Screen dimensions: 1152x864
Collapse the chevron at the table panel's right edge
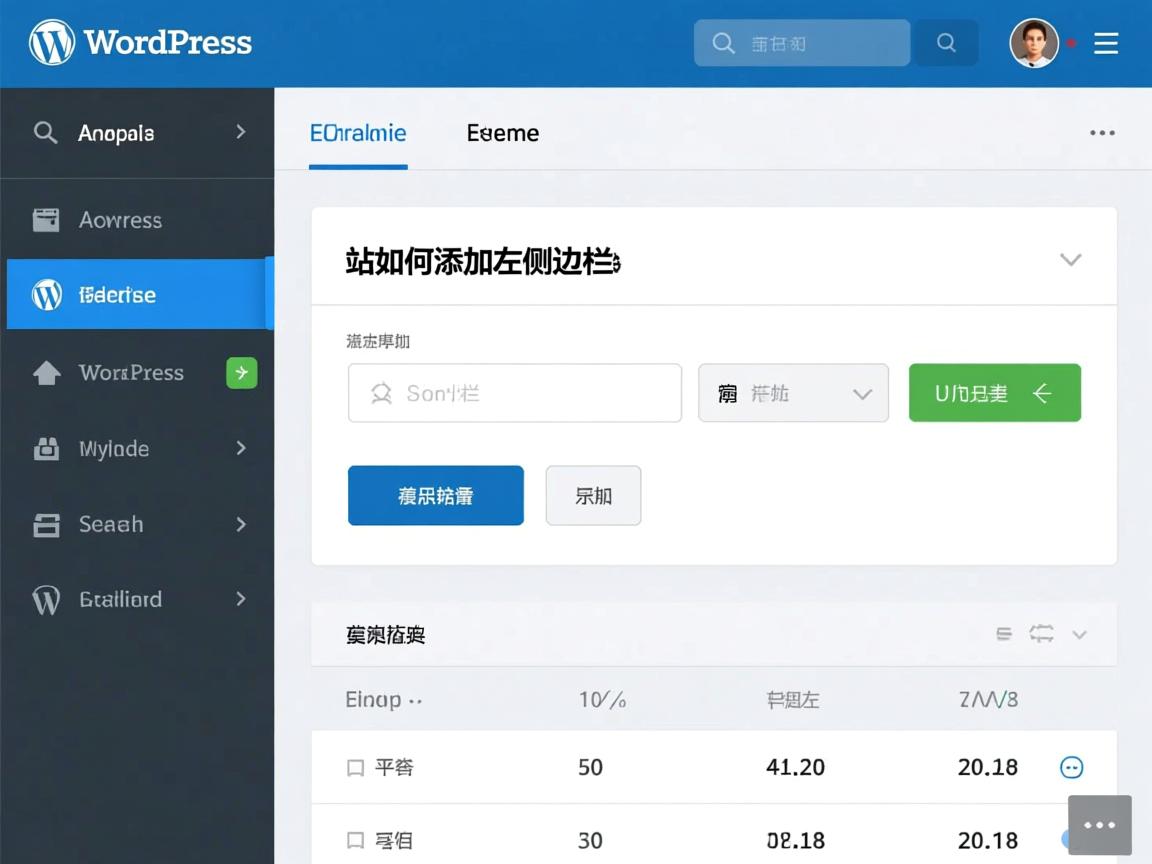[1080, 634]
